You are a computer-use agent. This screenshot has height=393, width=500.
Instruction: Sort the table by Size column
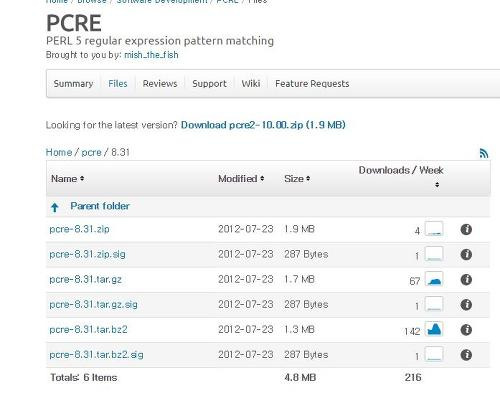click(x=297, y=179)
